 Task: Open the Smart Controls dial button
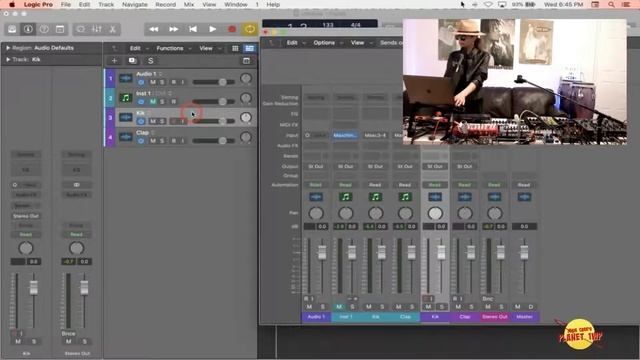tap(81, 29)
